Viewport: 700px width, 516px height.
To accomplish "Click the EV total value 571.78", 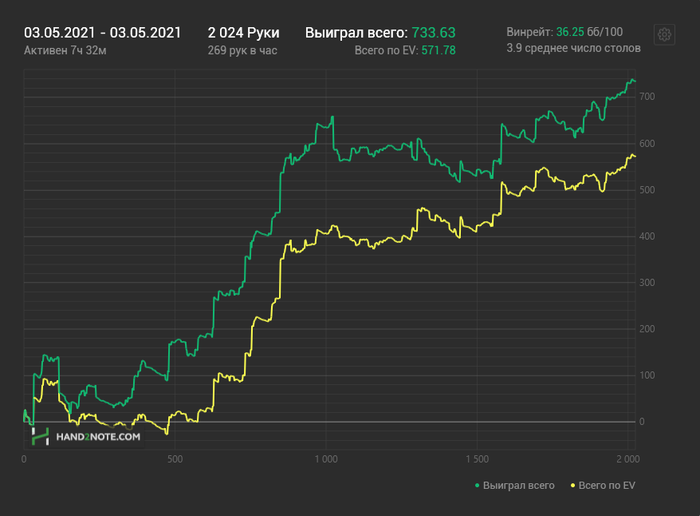I will coord(438,50).
